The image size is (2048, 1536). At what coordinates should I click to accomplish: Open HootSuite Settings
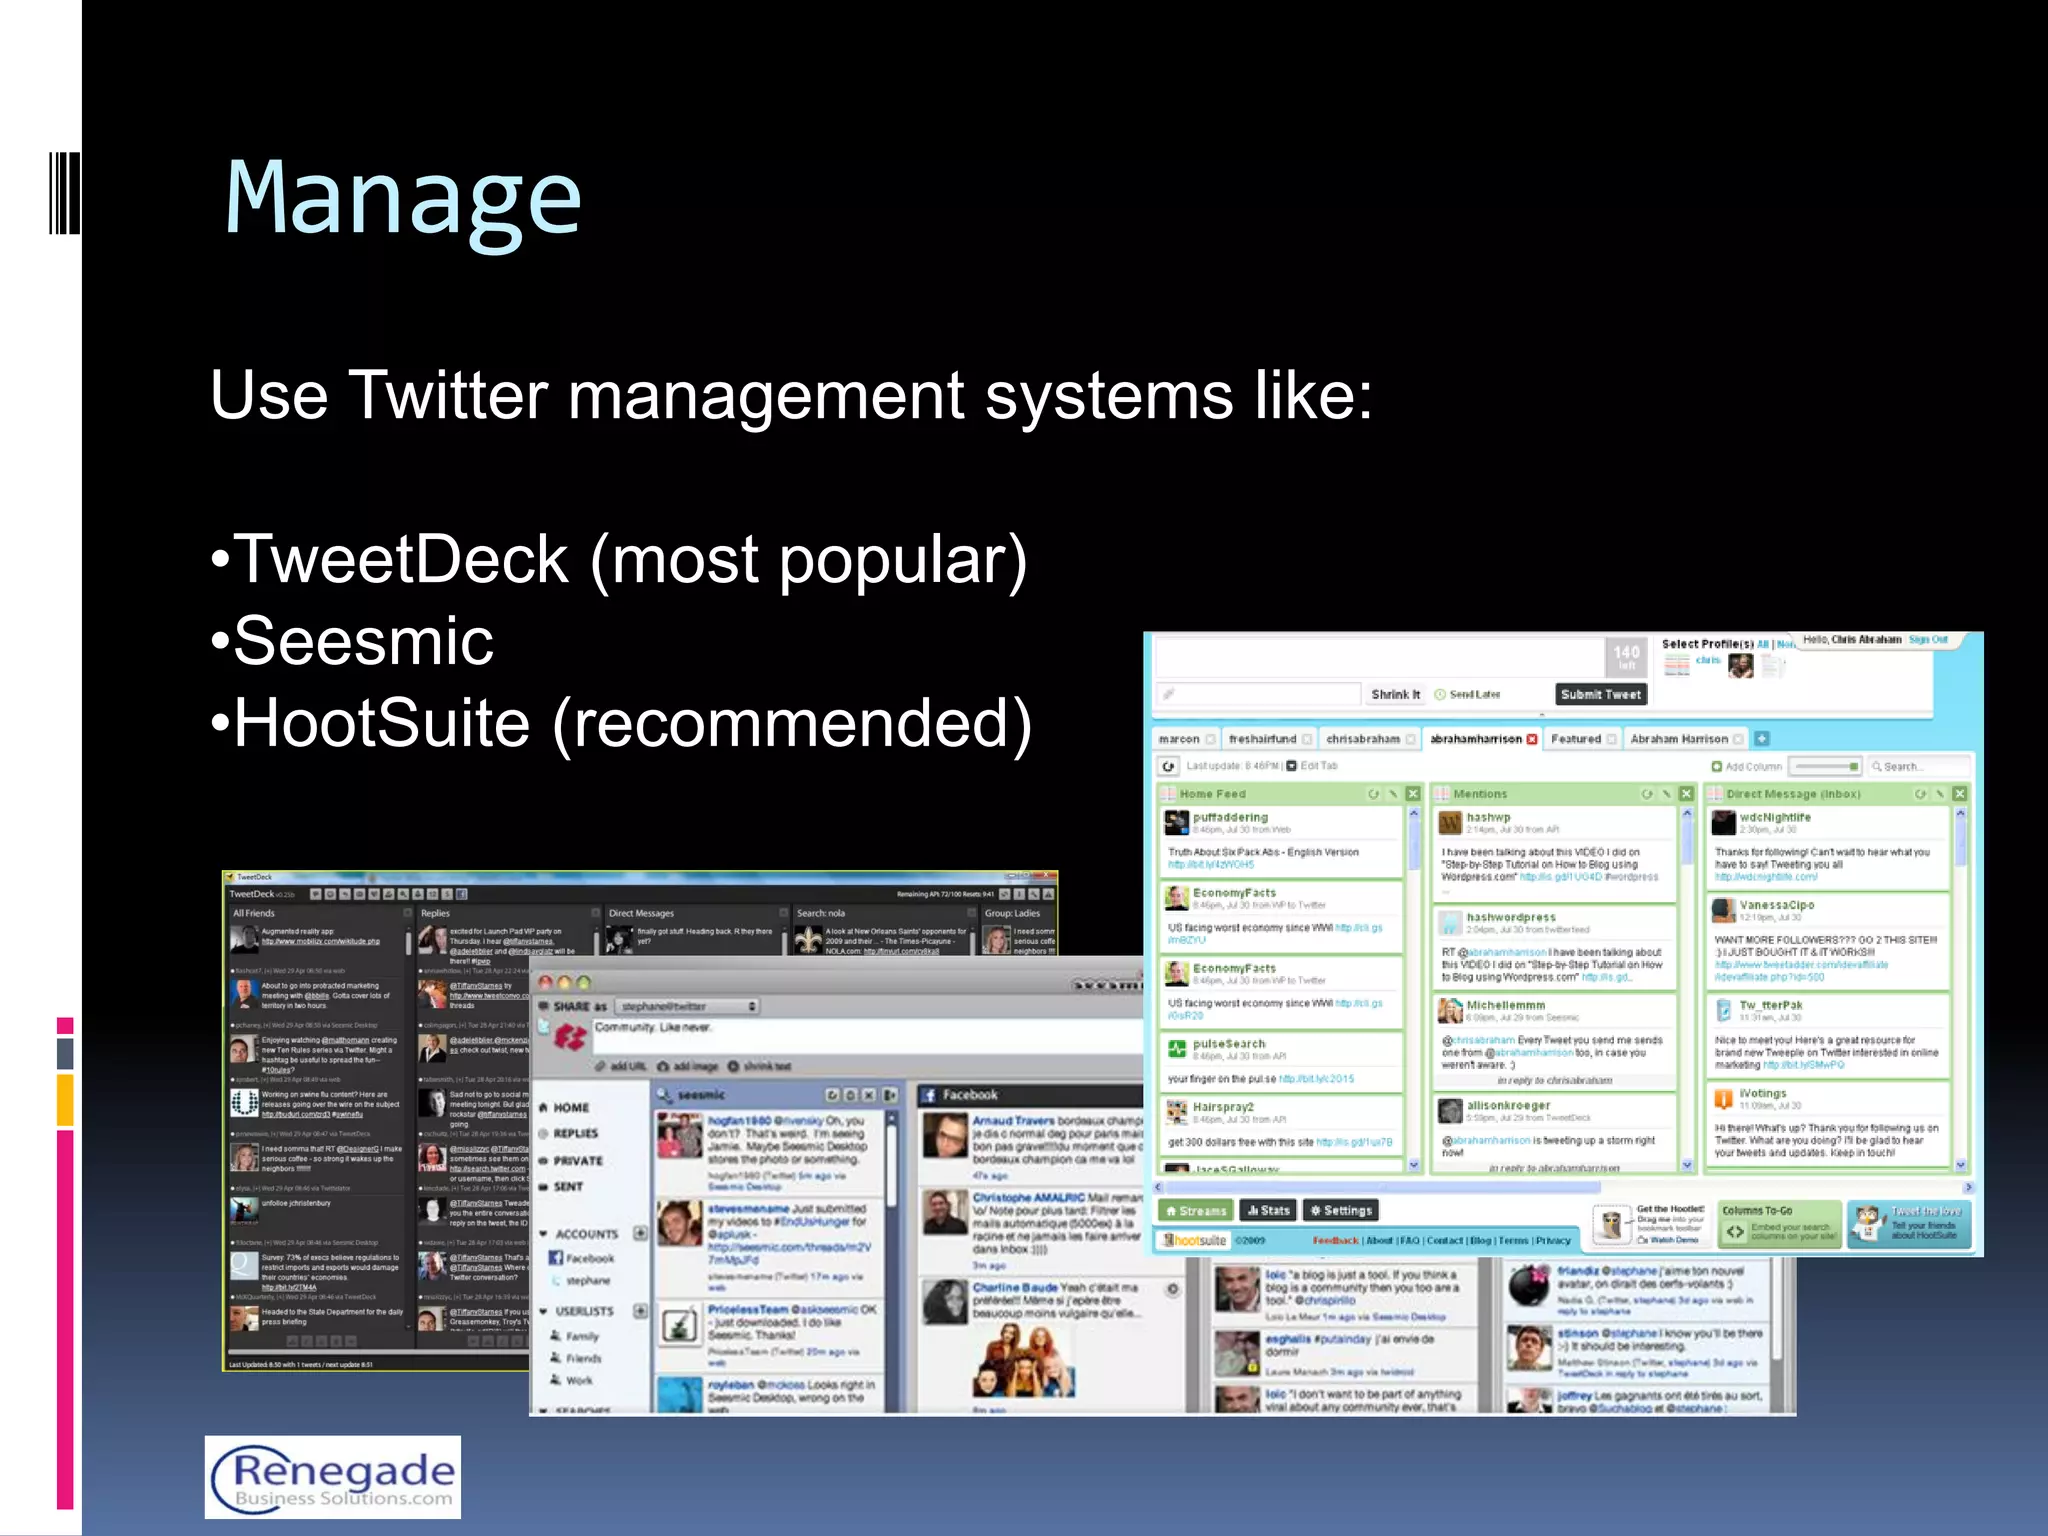point(1342,1210)
